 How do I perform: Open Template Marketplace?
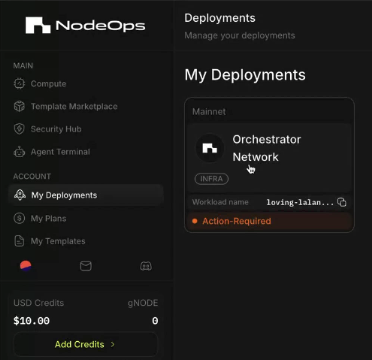(x=74, y=106)
